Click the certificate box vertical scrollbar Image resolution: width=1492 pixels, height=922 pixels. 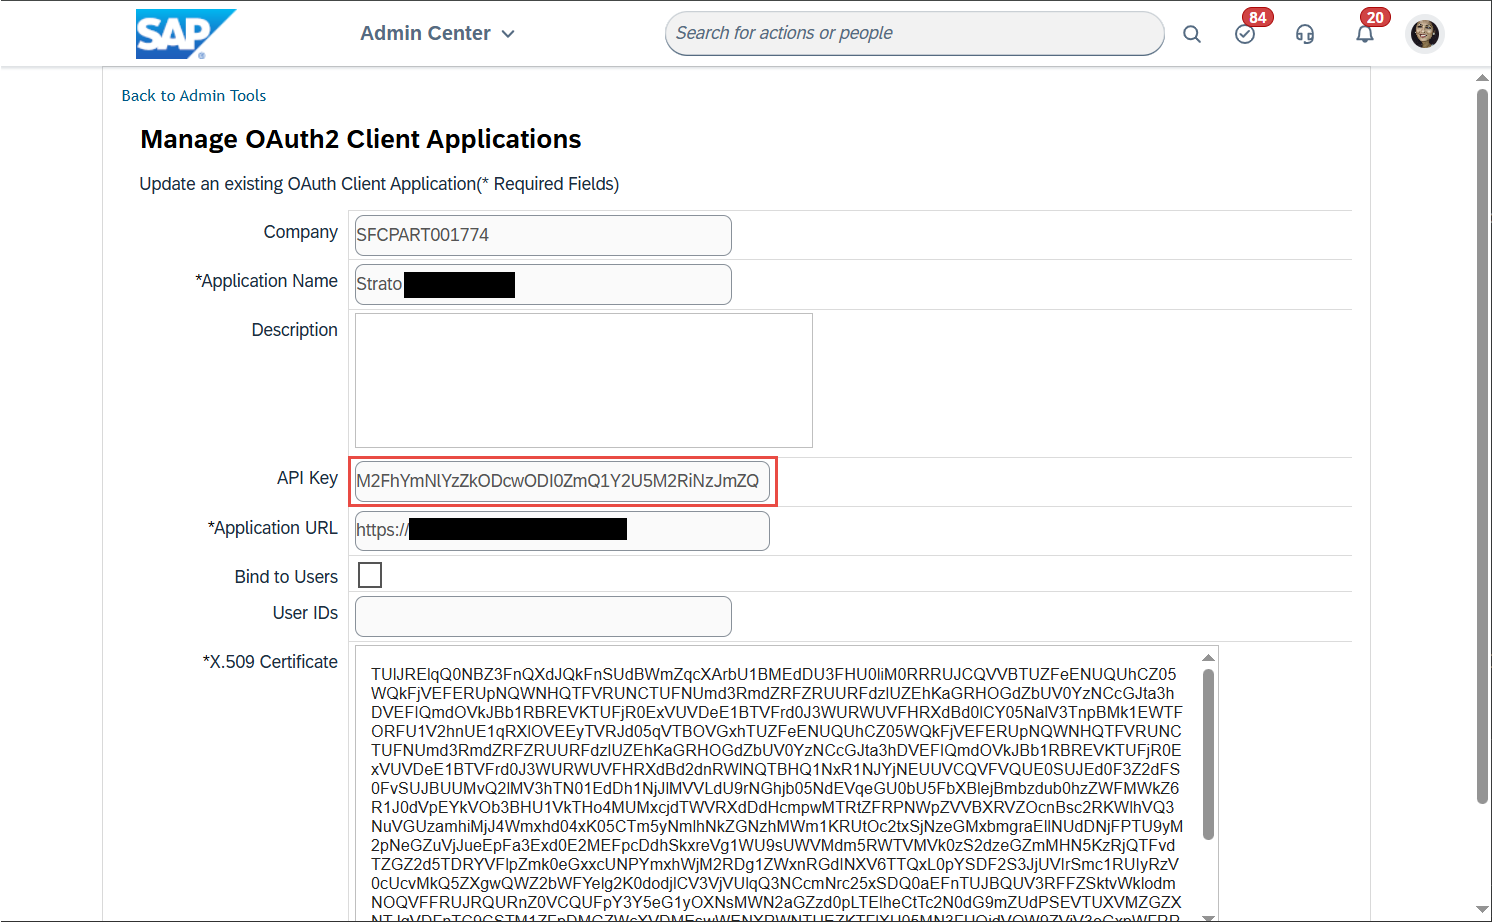point(1208,755)
